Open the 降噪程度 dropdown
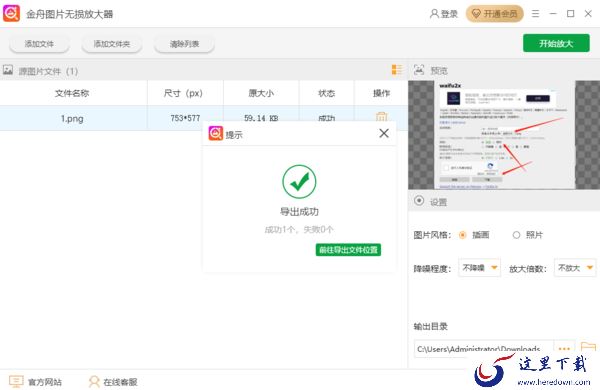 (x=479, y=268)
